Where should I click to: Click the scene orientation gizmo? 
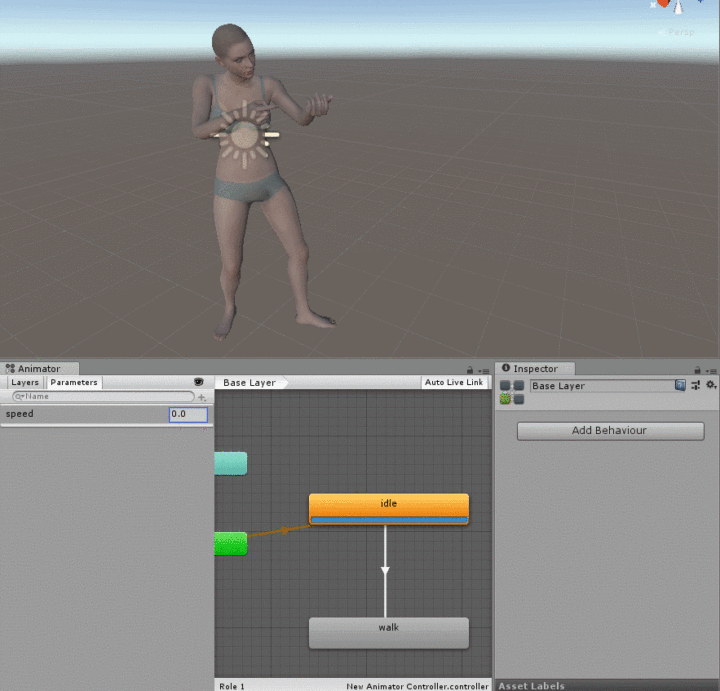pos(671,5)
